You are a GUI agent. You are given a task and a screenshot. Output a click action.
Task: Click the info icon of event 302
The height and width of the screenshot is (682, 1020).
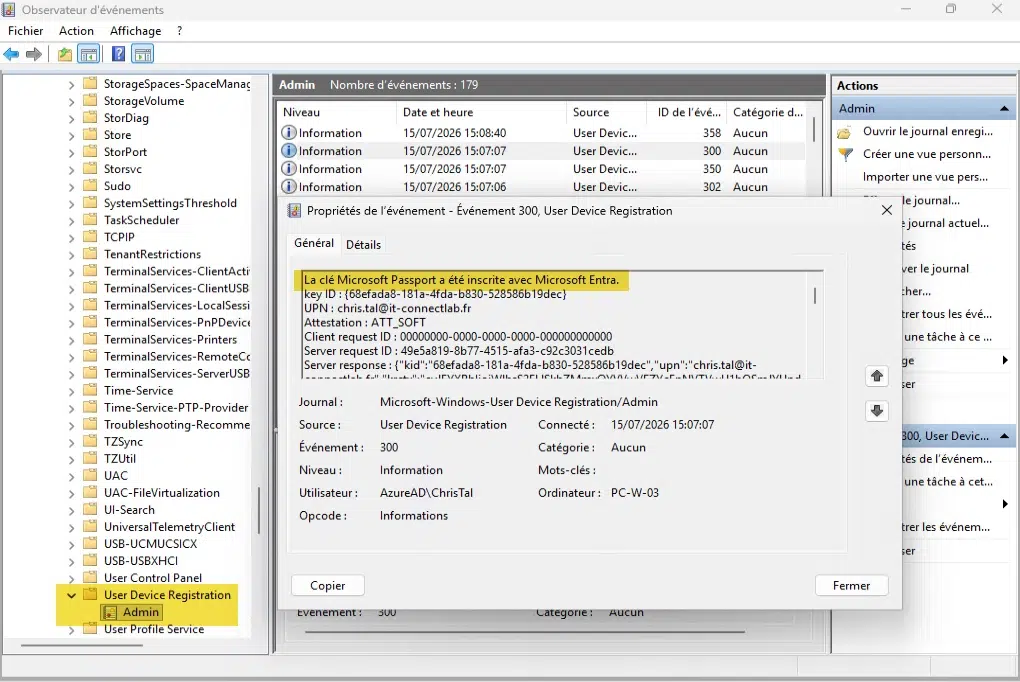(x=288, y=187)
